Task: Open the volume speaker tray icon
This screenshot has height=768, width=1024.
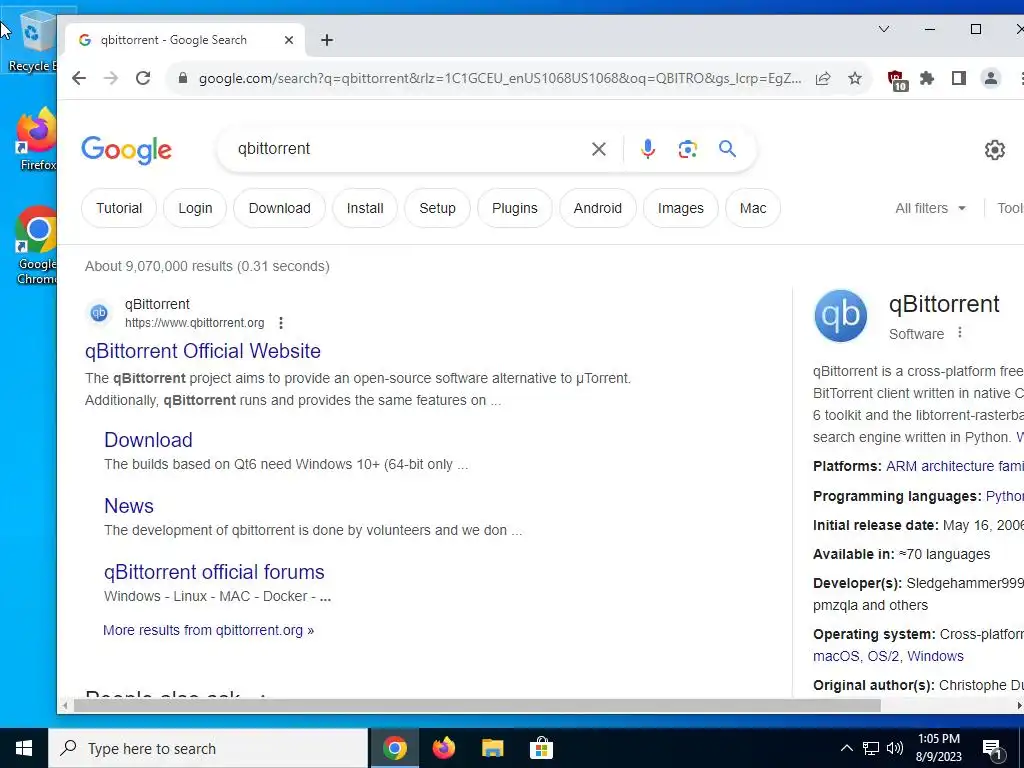Action: click(895, 748)
